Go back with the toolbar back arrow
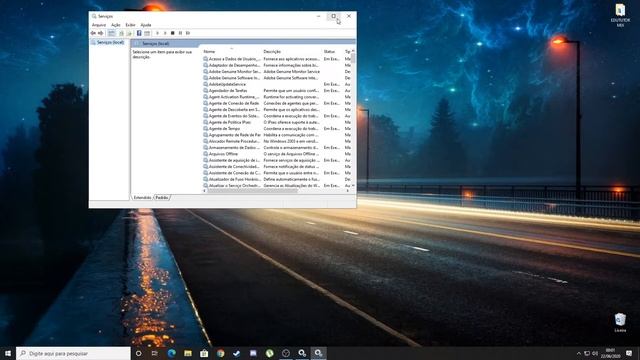Screen dimensions: 640x360 93,33
